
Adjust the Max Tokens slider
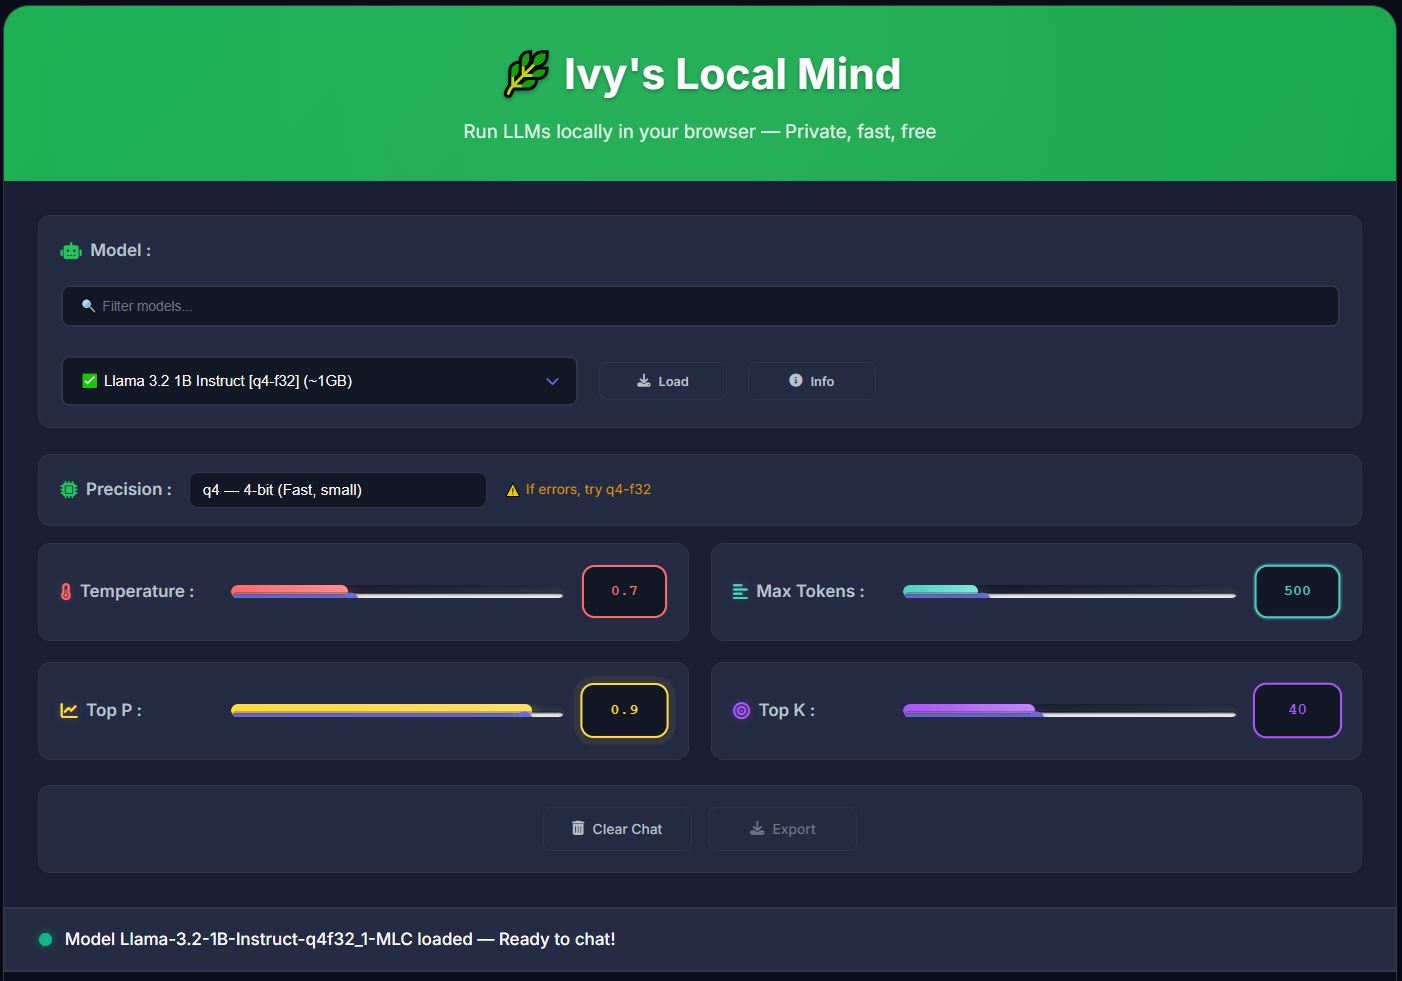[1069, 592]
